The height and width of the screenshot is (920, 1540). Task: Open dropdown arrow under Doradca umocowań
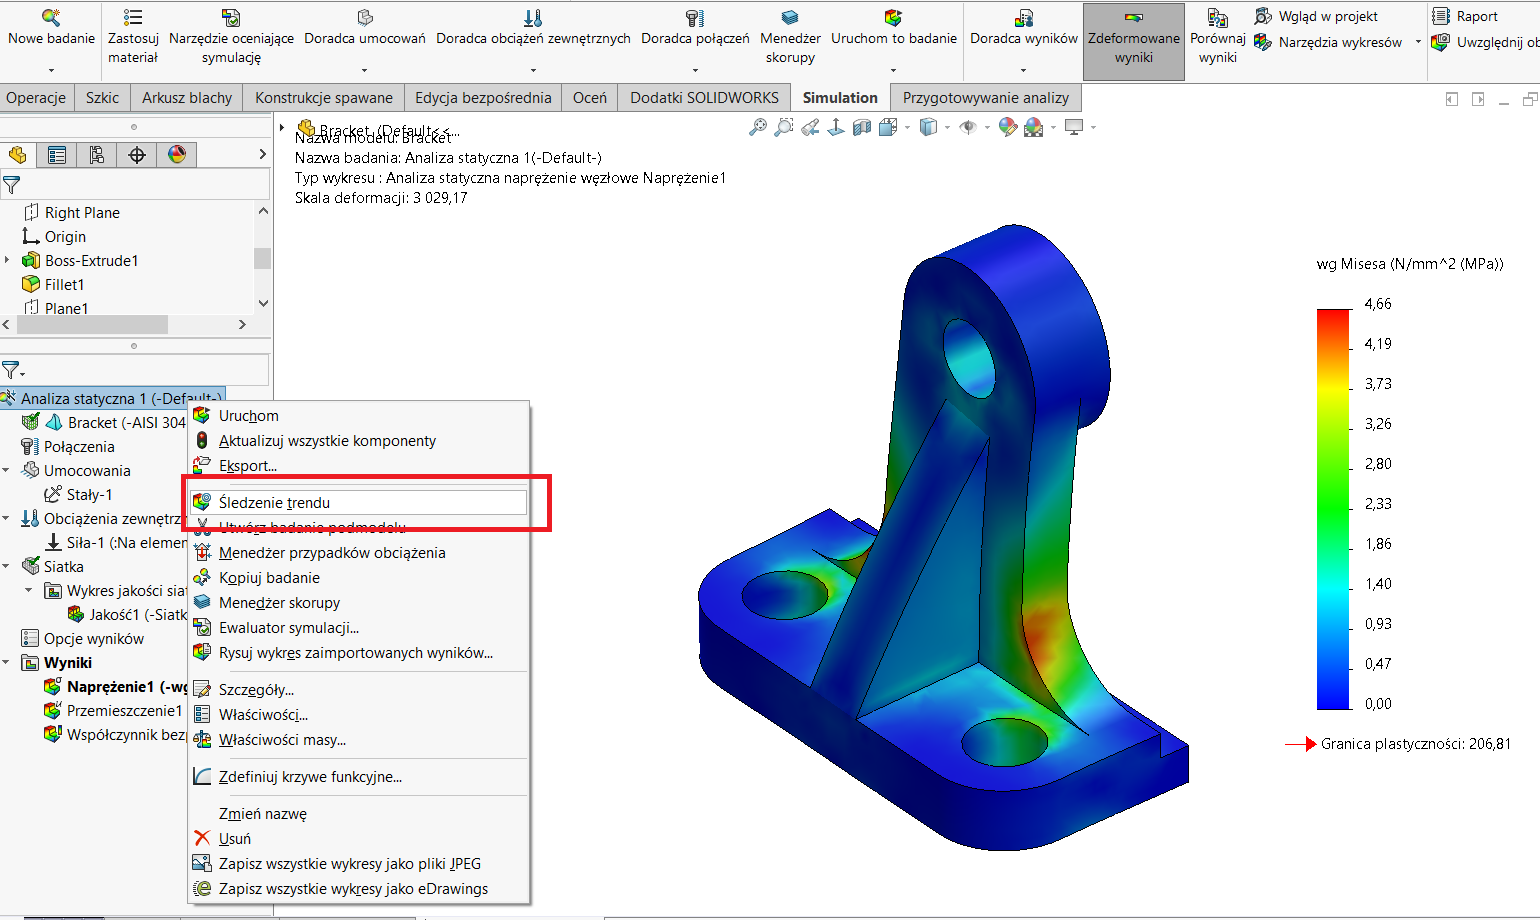[x=365, y=70]
